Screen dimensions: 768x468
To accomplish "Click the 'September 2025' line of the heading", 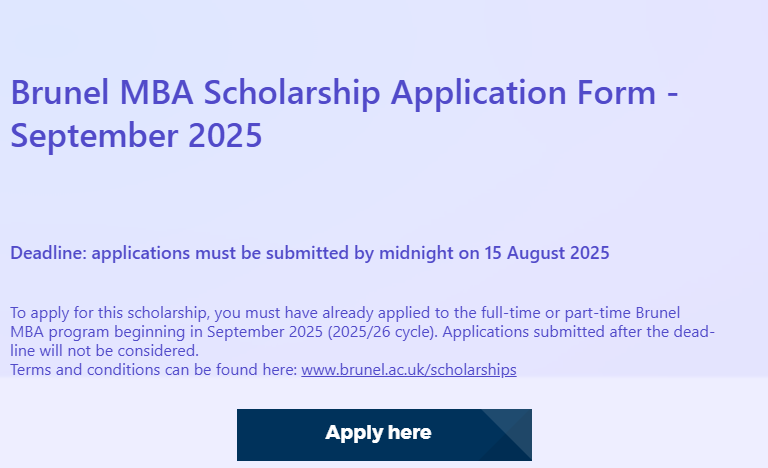I will (x=136, y=134).
